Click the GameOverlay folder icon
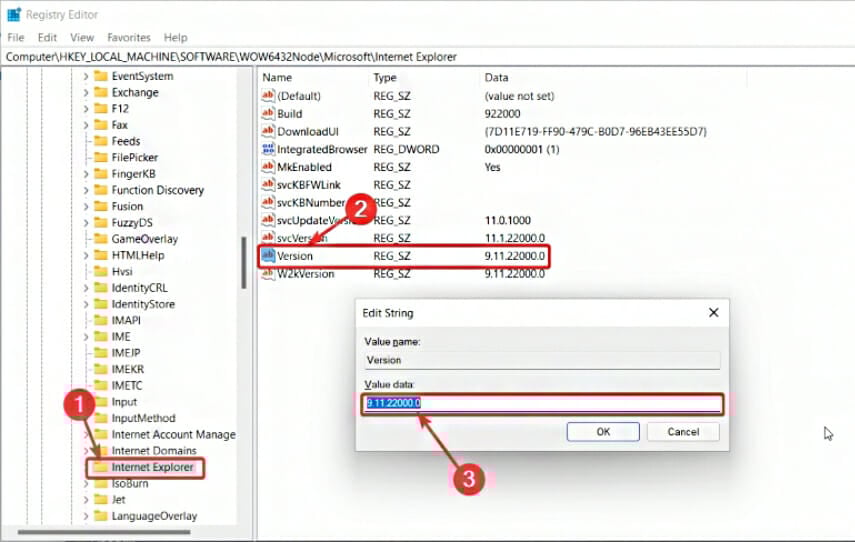This screenshot has width=855, height=542. point(101,239)
